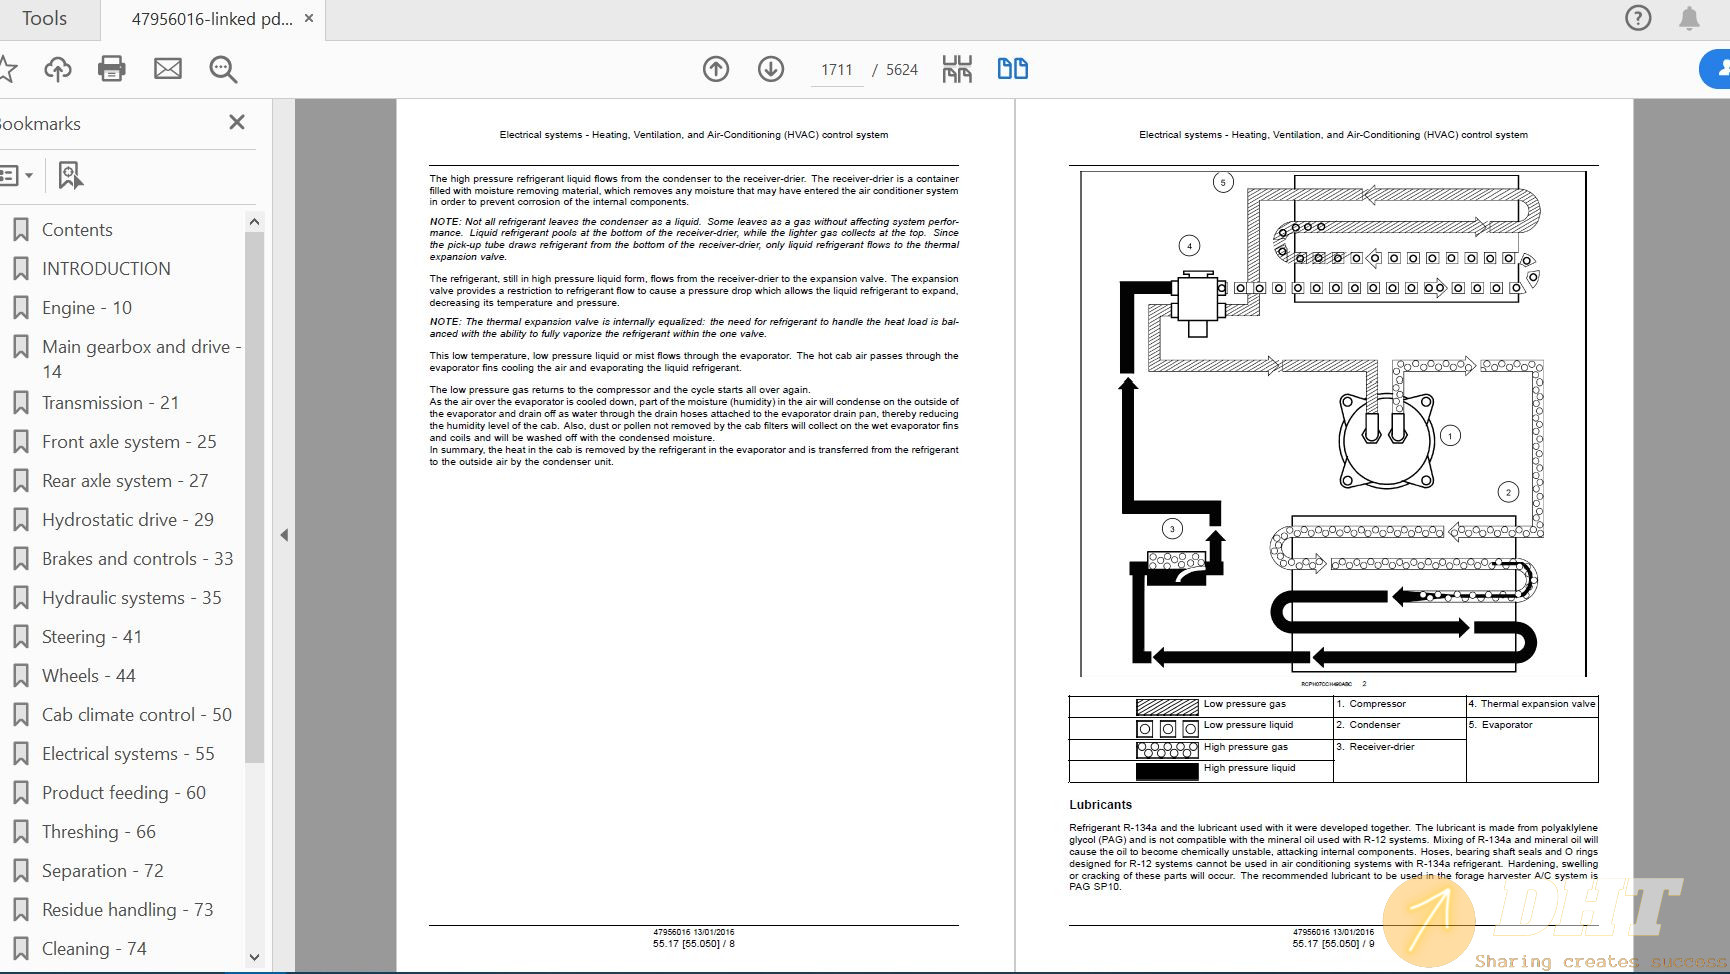The height and width of the screenshot is (974, 1730).
Task: Open the Separation - 72 bookmark
Action: 103,870
